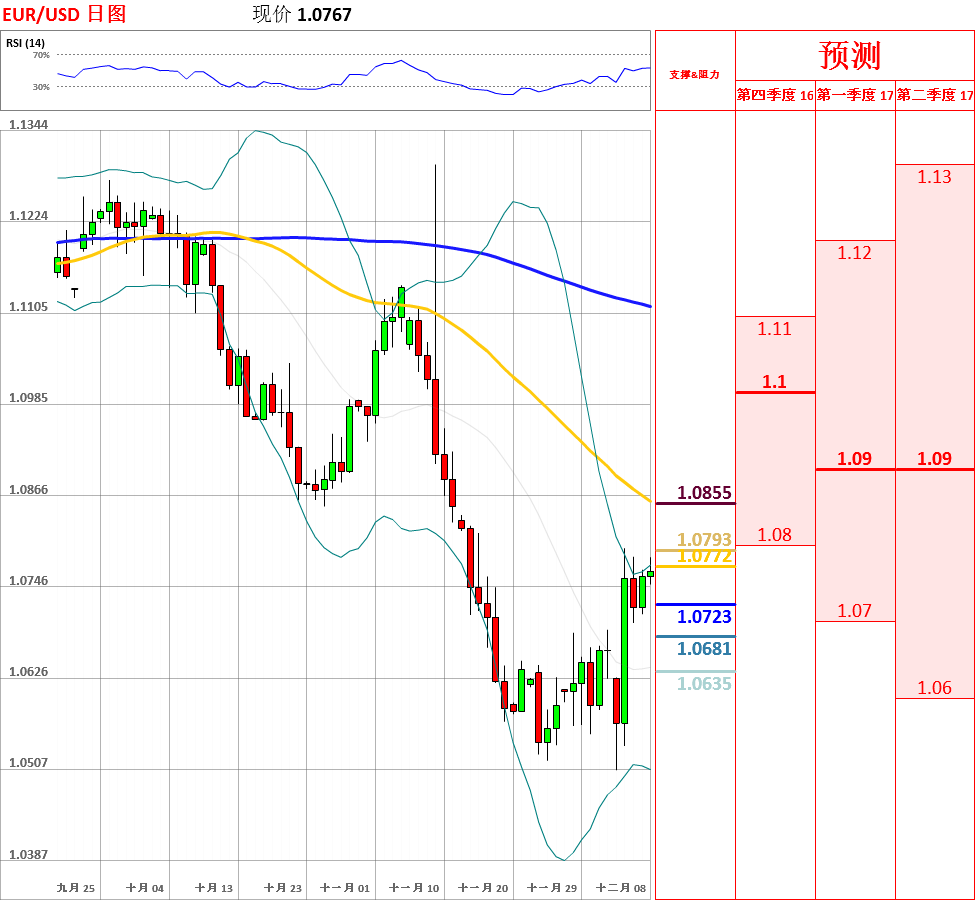Select the 1.06 forecast low value

pos(934,688)
